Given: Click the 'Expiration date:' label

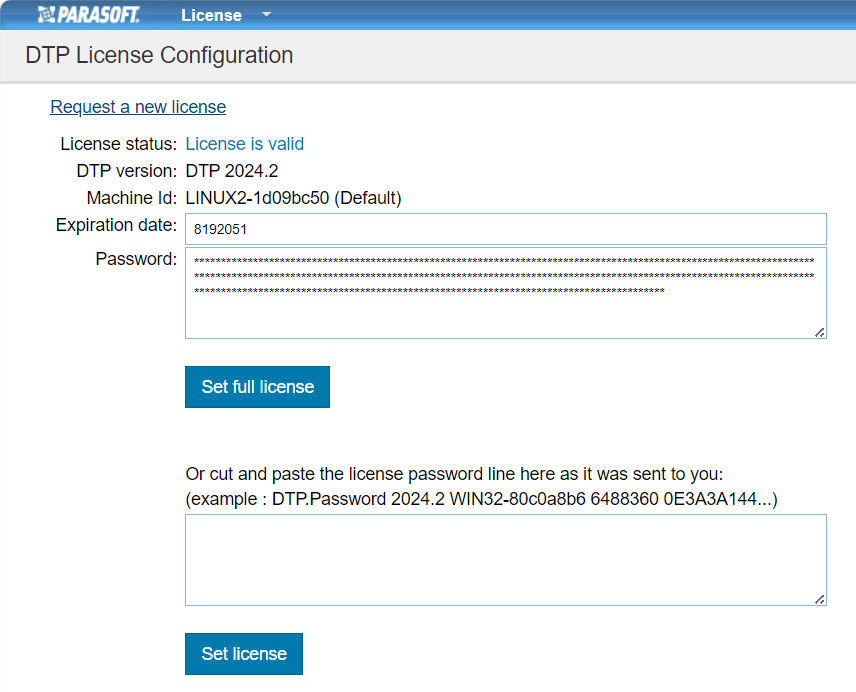Looking at the screenshot, I should 116,225.
